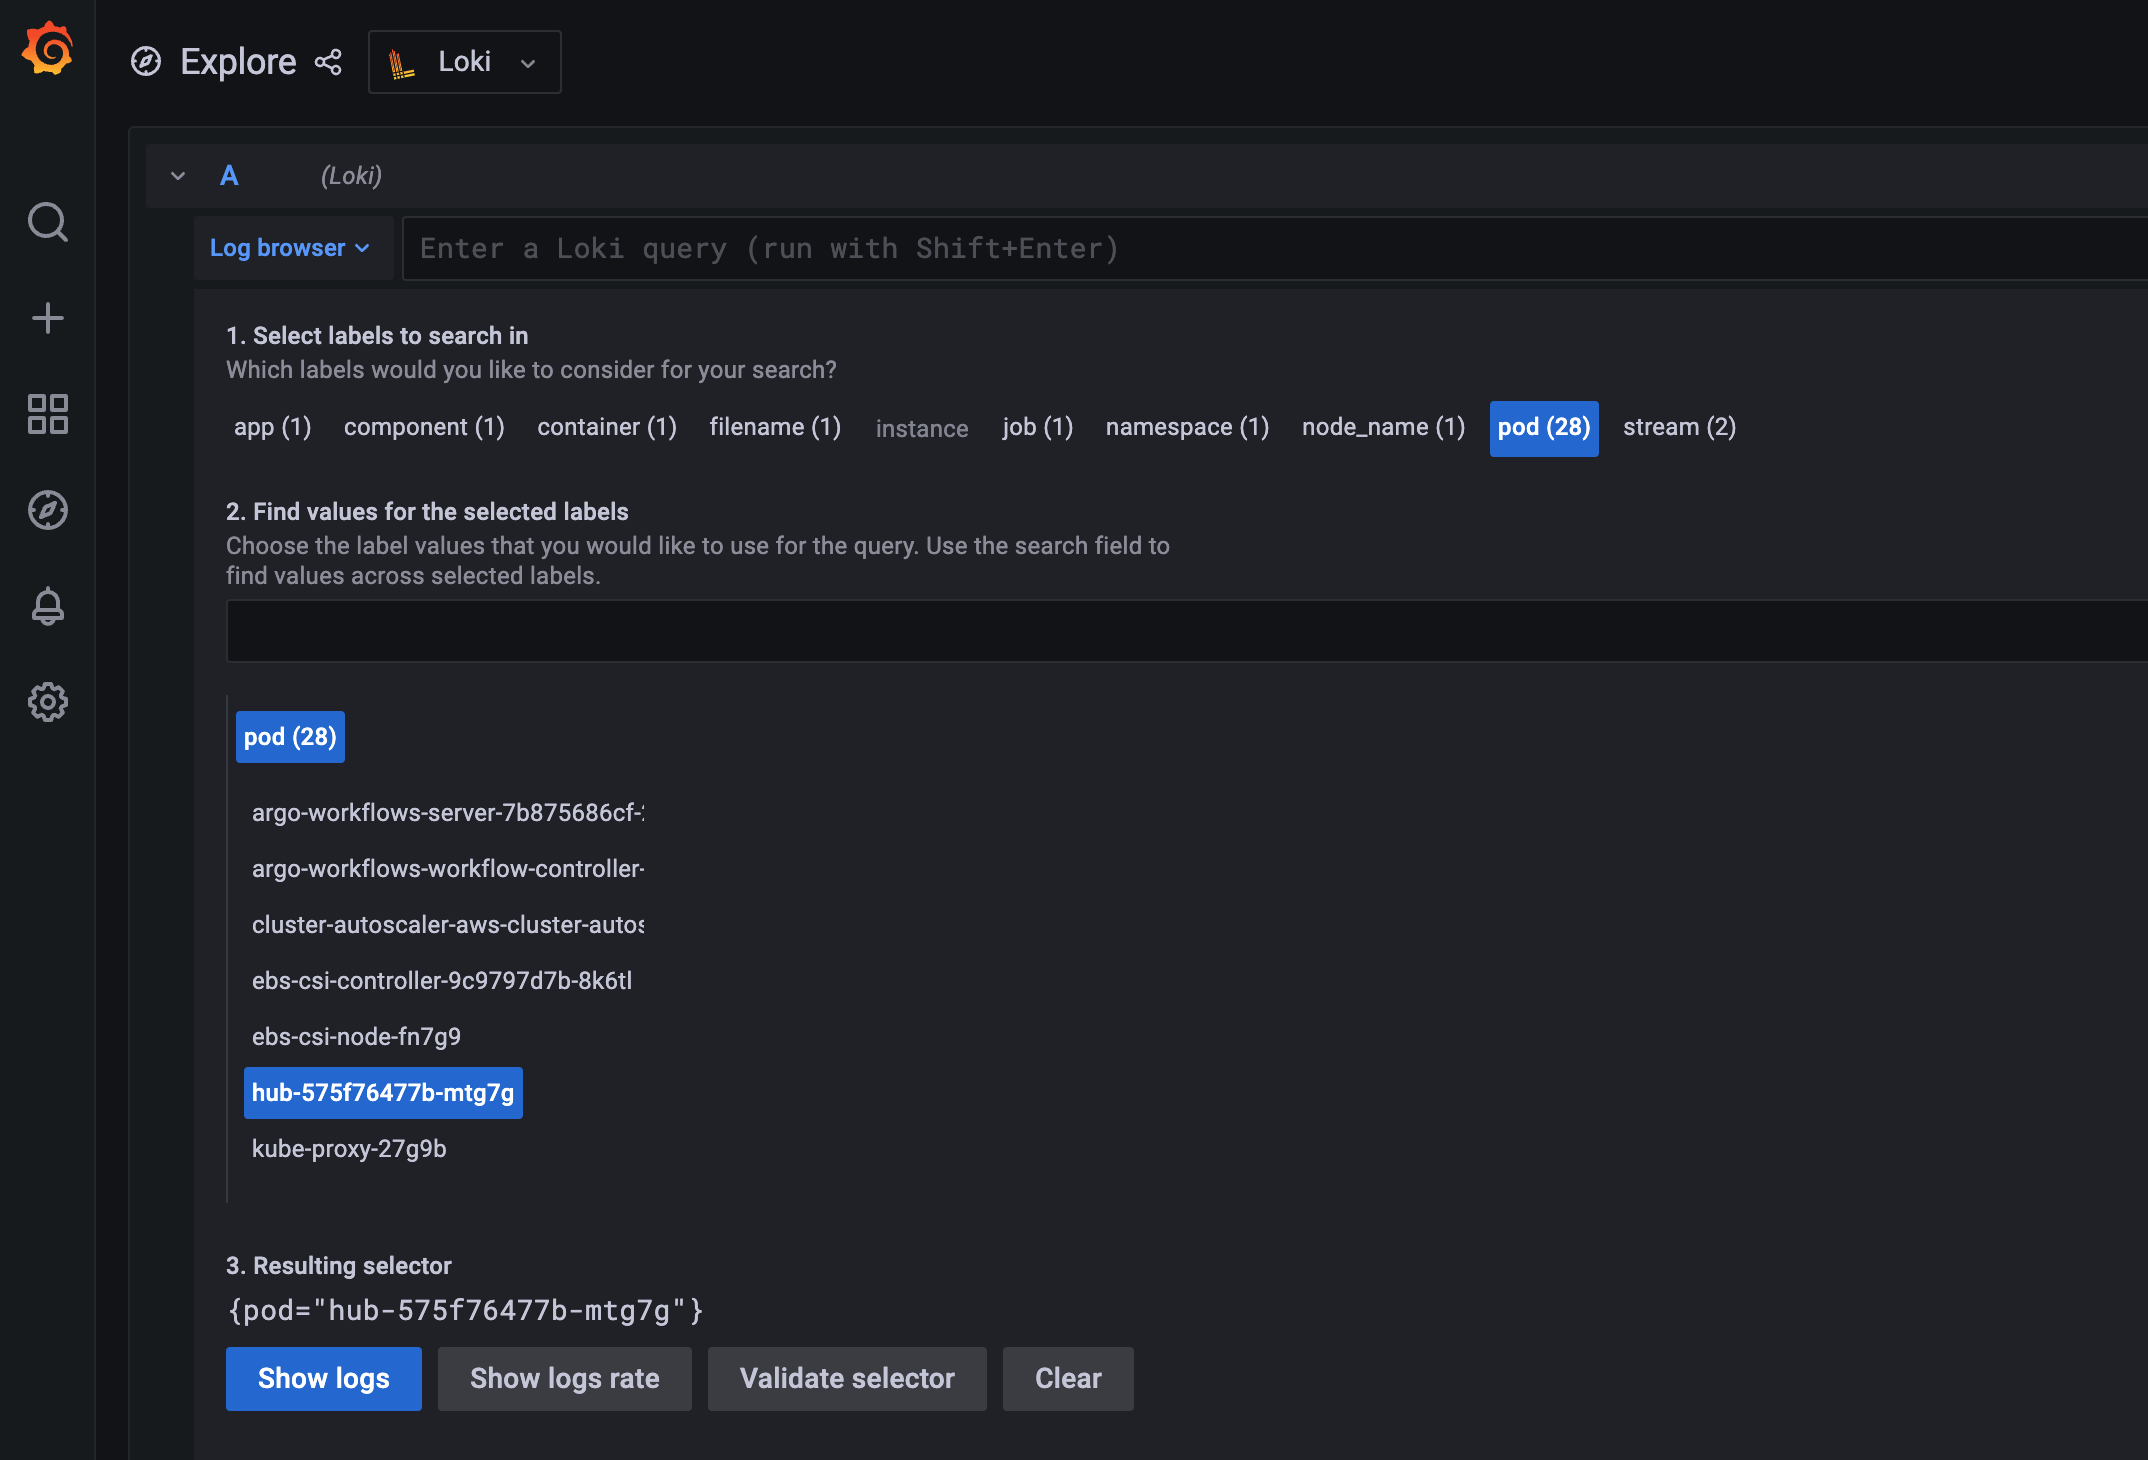Viewport: 2148px width, 1460px height.
Task: Select the component (1) label
Action: (x=424, y=428)
